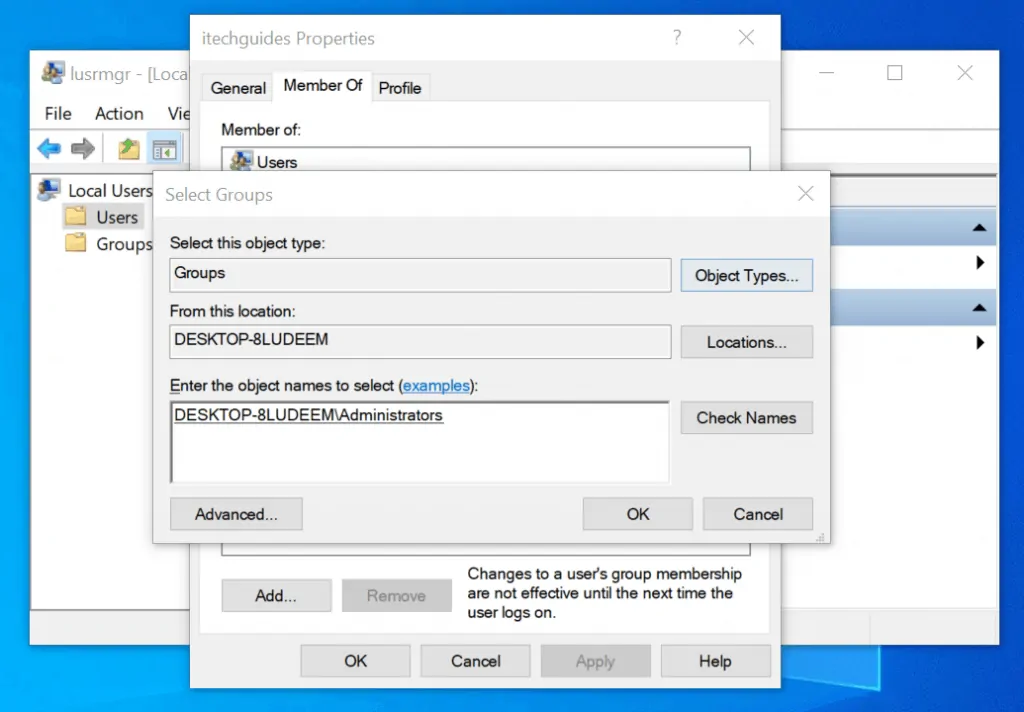This screenshot has width=1024, height=712.
Task: Click the up one level folder icon
Action: pyautogui.click(x=128, y=149)
